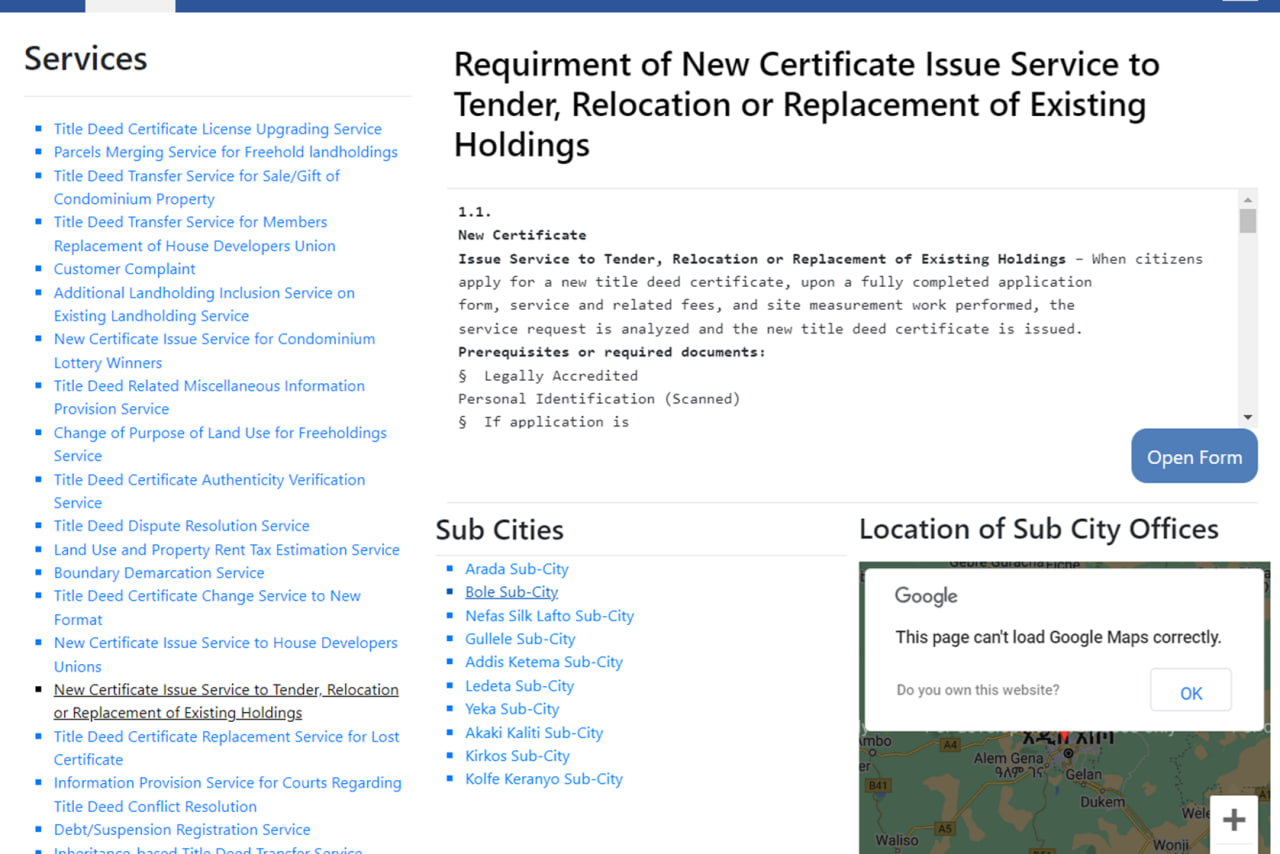Open Title Deed Dispute Resolution Service

tap(181, 526)
